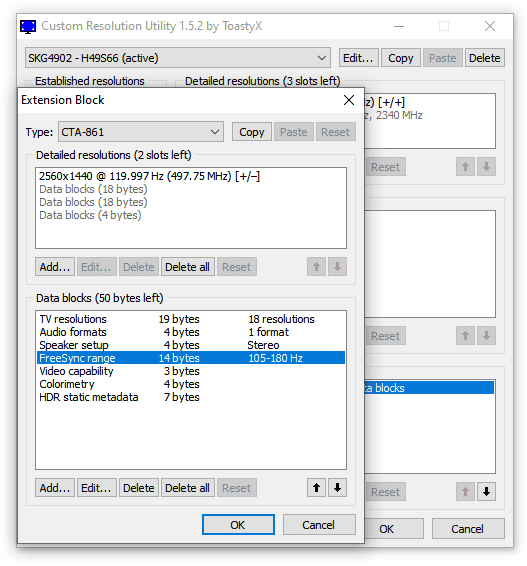The height and width of the screenshot is (566, 527).
Task: Select the 2560x1440 @ 119.997 Hz resolution
Action: pyautogui.click(x=191, y=176)
